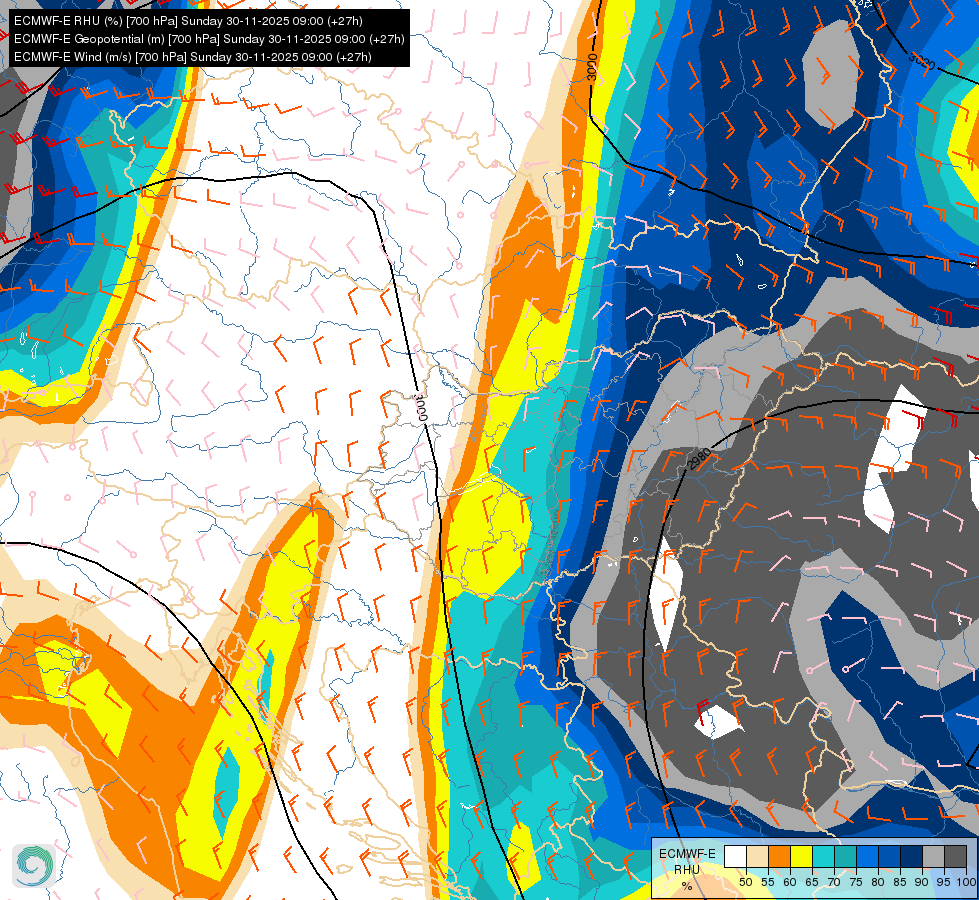
Task: Select the orange 55-60 legend swatch
Action: tap(780, 856)
